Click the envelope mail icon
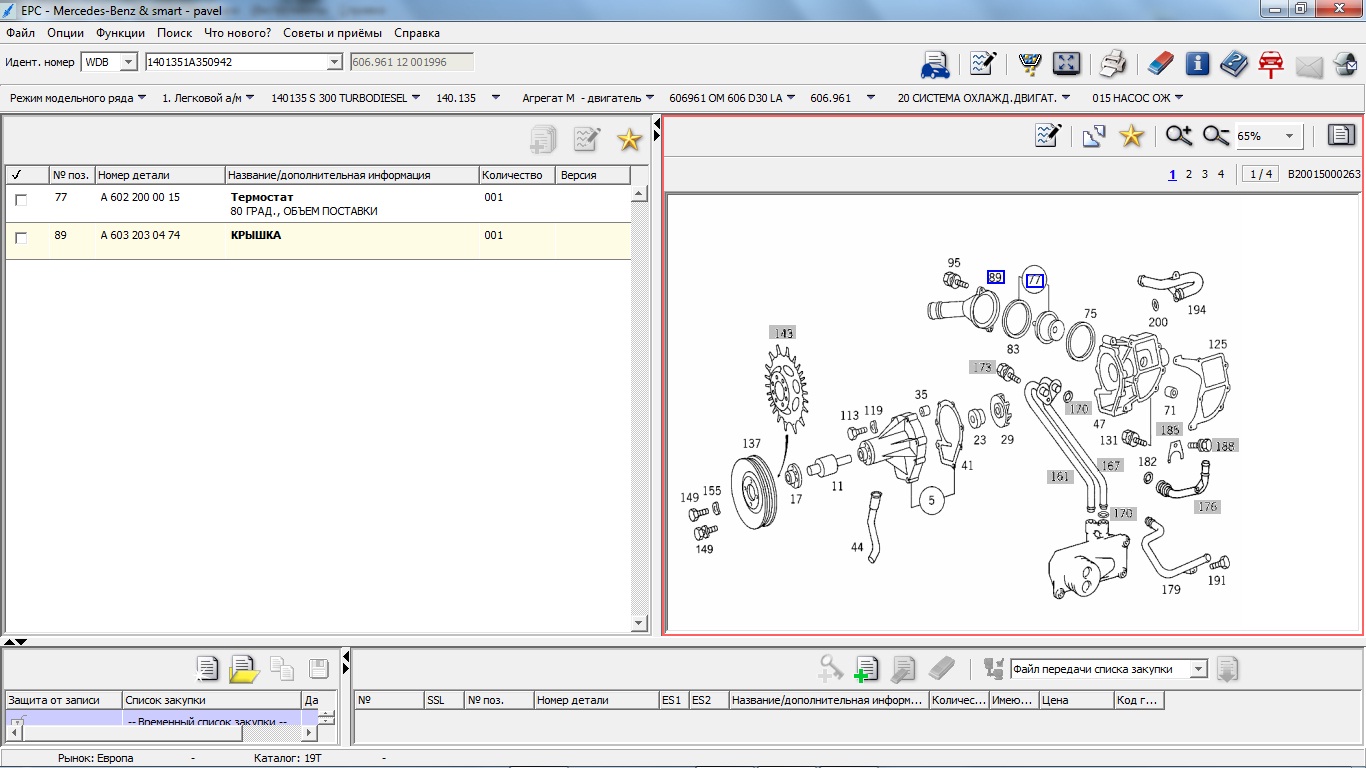Viewport: 1366px width, 768px height. click(x=1309, y=66)
